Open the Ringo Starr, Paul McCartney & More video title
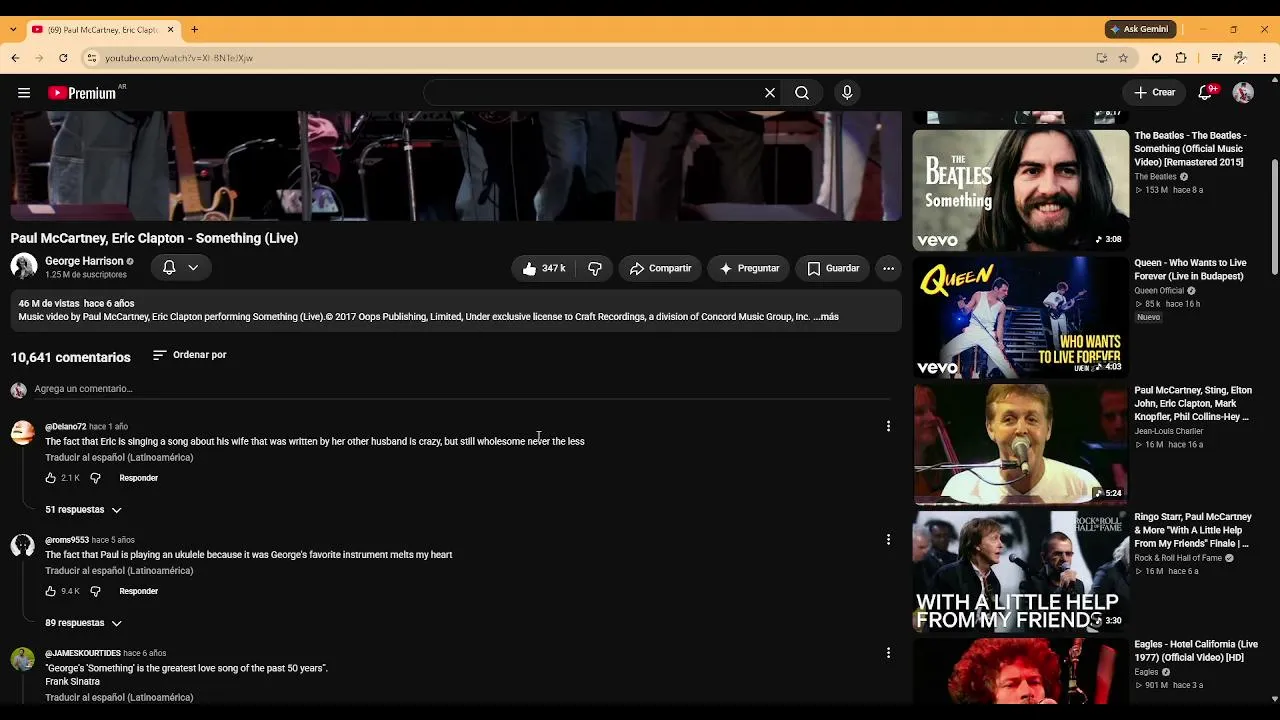Viewport: 1280px width, 720px height. (x=1193, y=531)
